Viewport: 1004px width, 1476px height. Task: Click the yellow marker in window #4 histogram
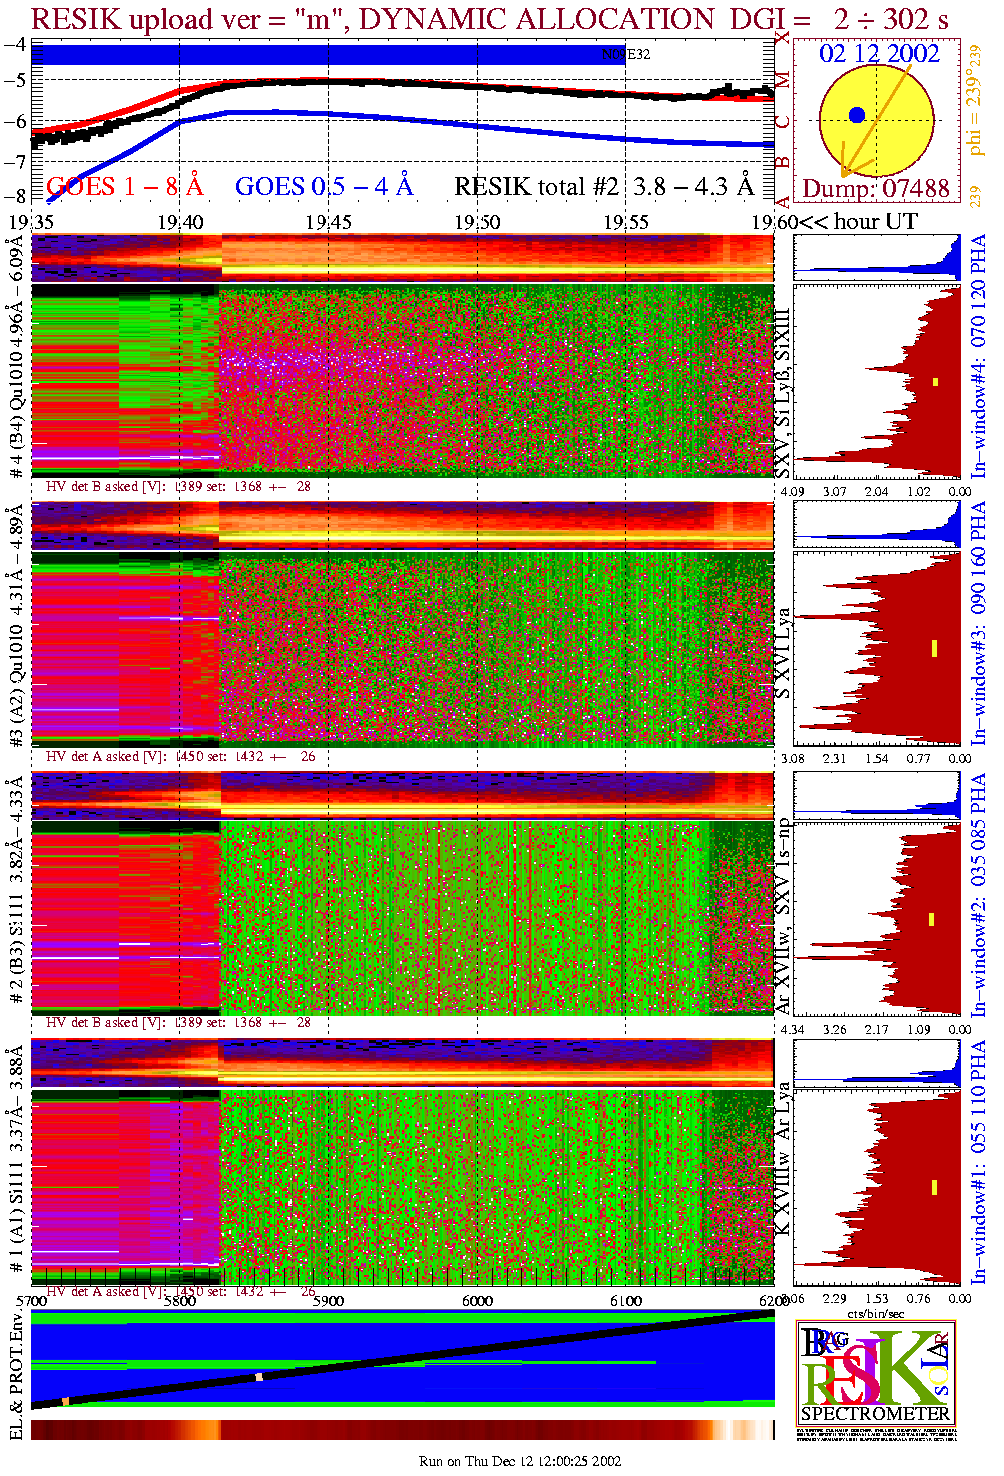tap(936, 382)
